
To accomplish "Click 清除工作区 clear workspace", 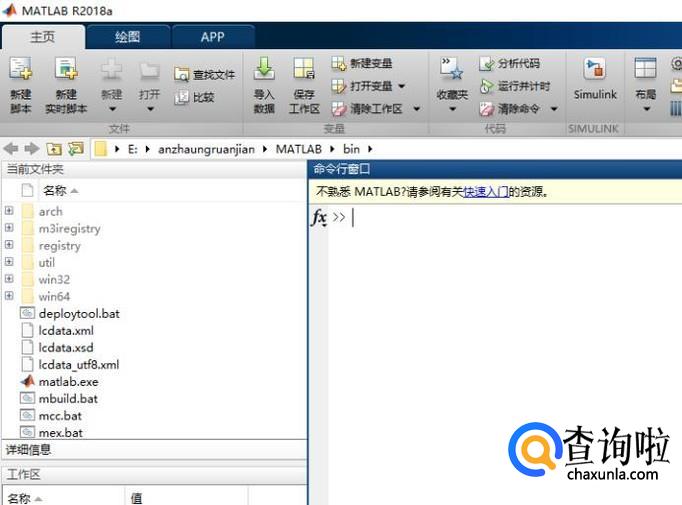I will click(x=367, y=109).
